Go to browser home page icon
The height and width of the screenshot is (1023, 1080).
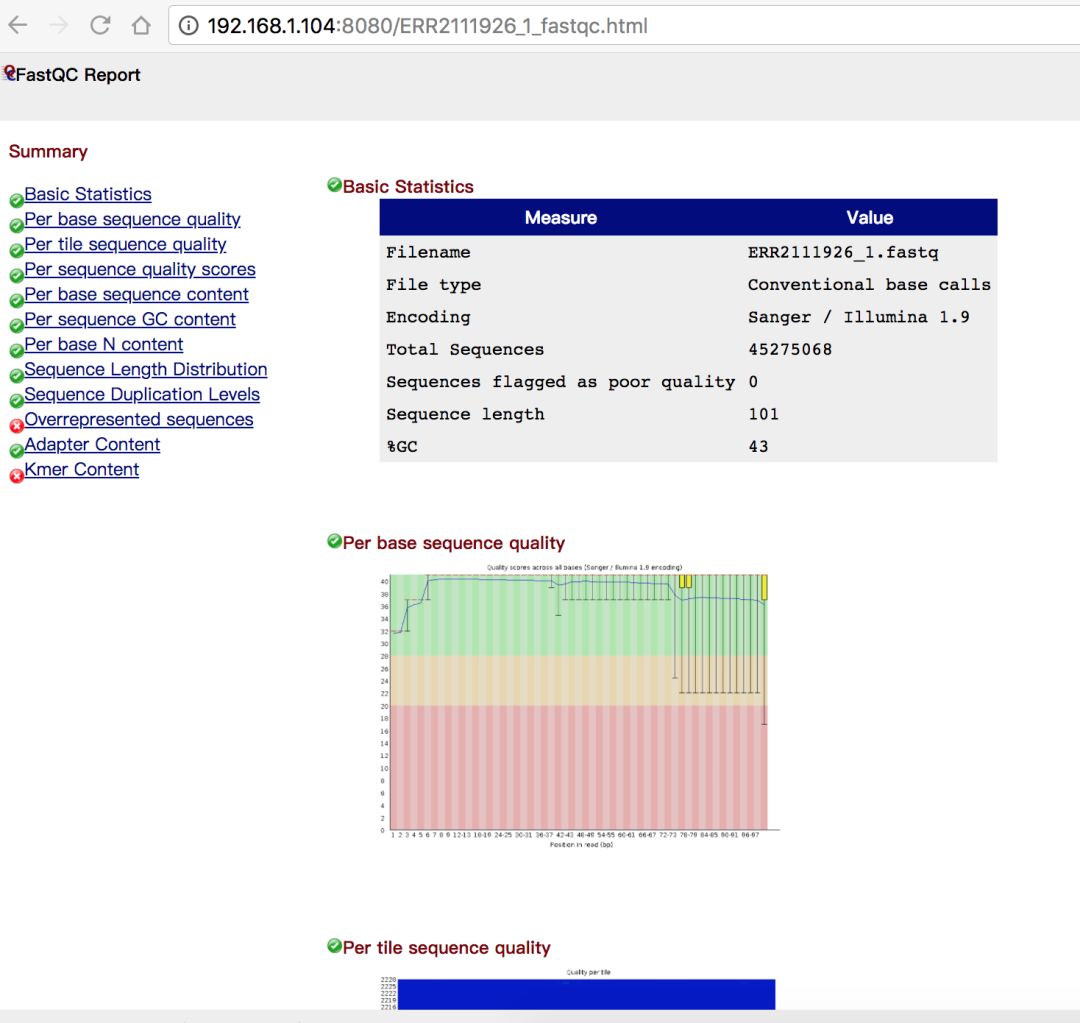pos(141,26)
